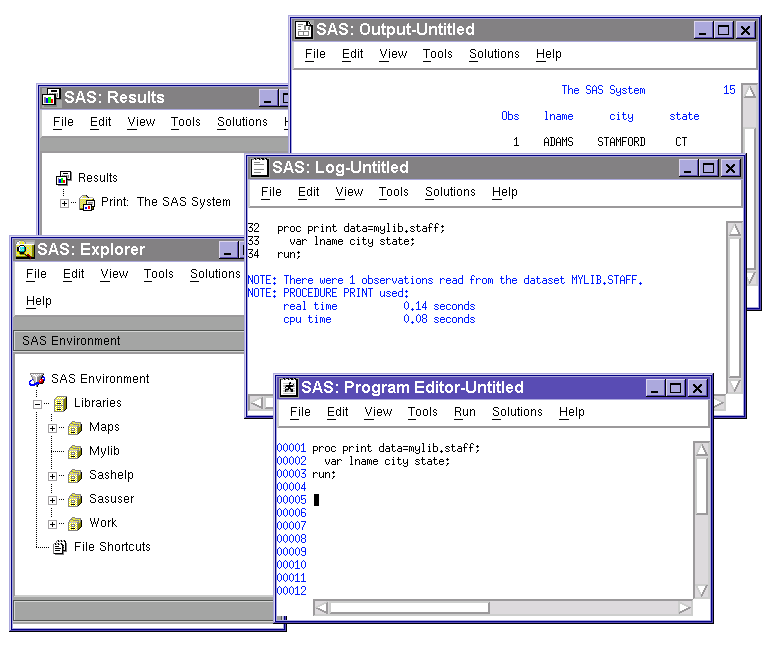This screenshot has width=767, height=649.
Task: Click the SAS Environment header bar
Action: tap(130, 341)
